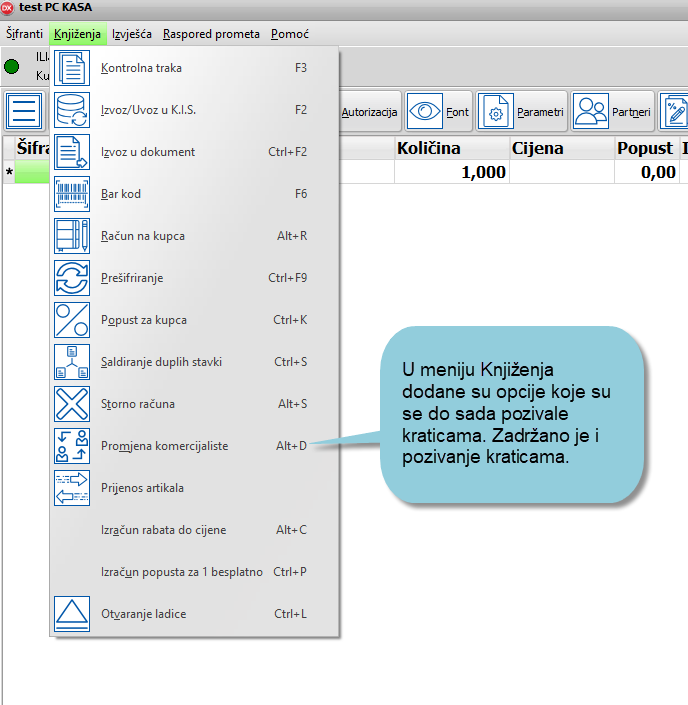Open the Šifranti menu

pos(25,34)
